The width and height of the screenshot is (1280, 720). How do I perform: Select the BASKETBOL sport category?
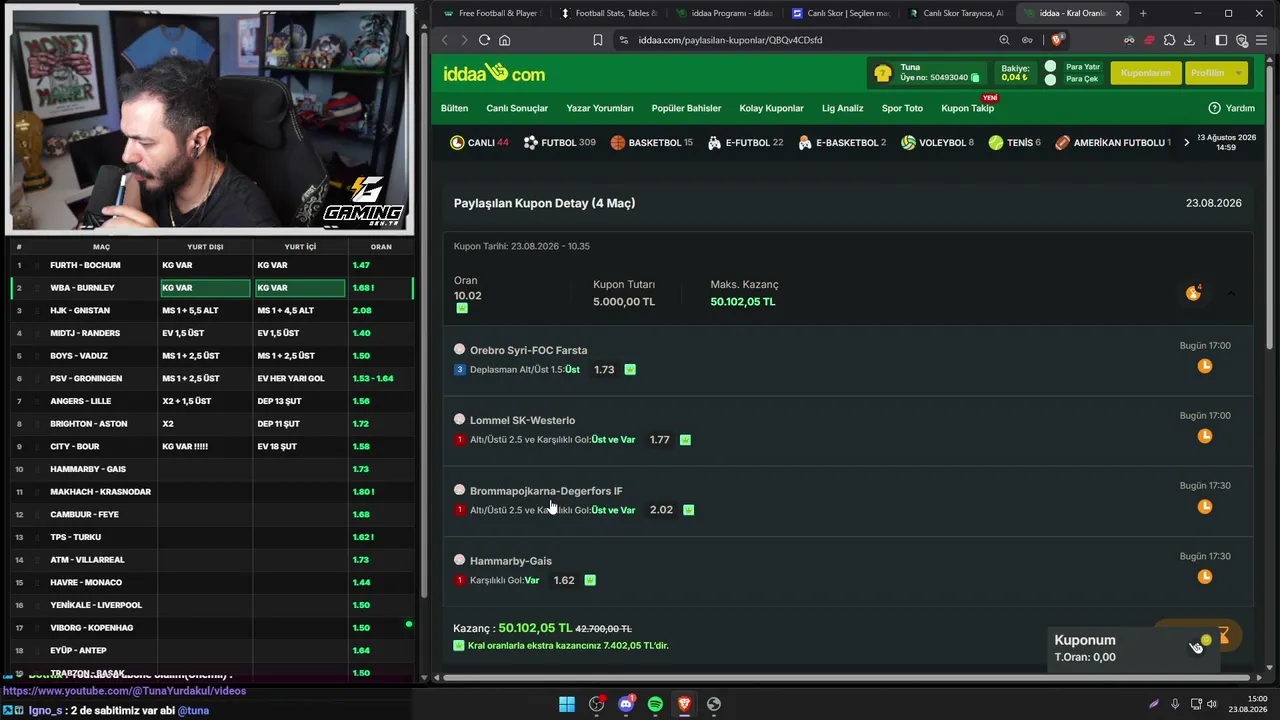click(651, 143)
